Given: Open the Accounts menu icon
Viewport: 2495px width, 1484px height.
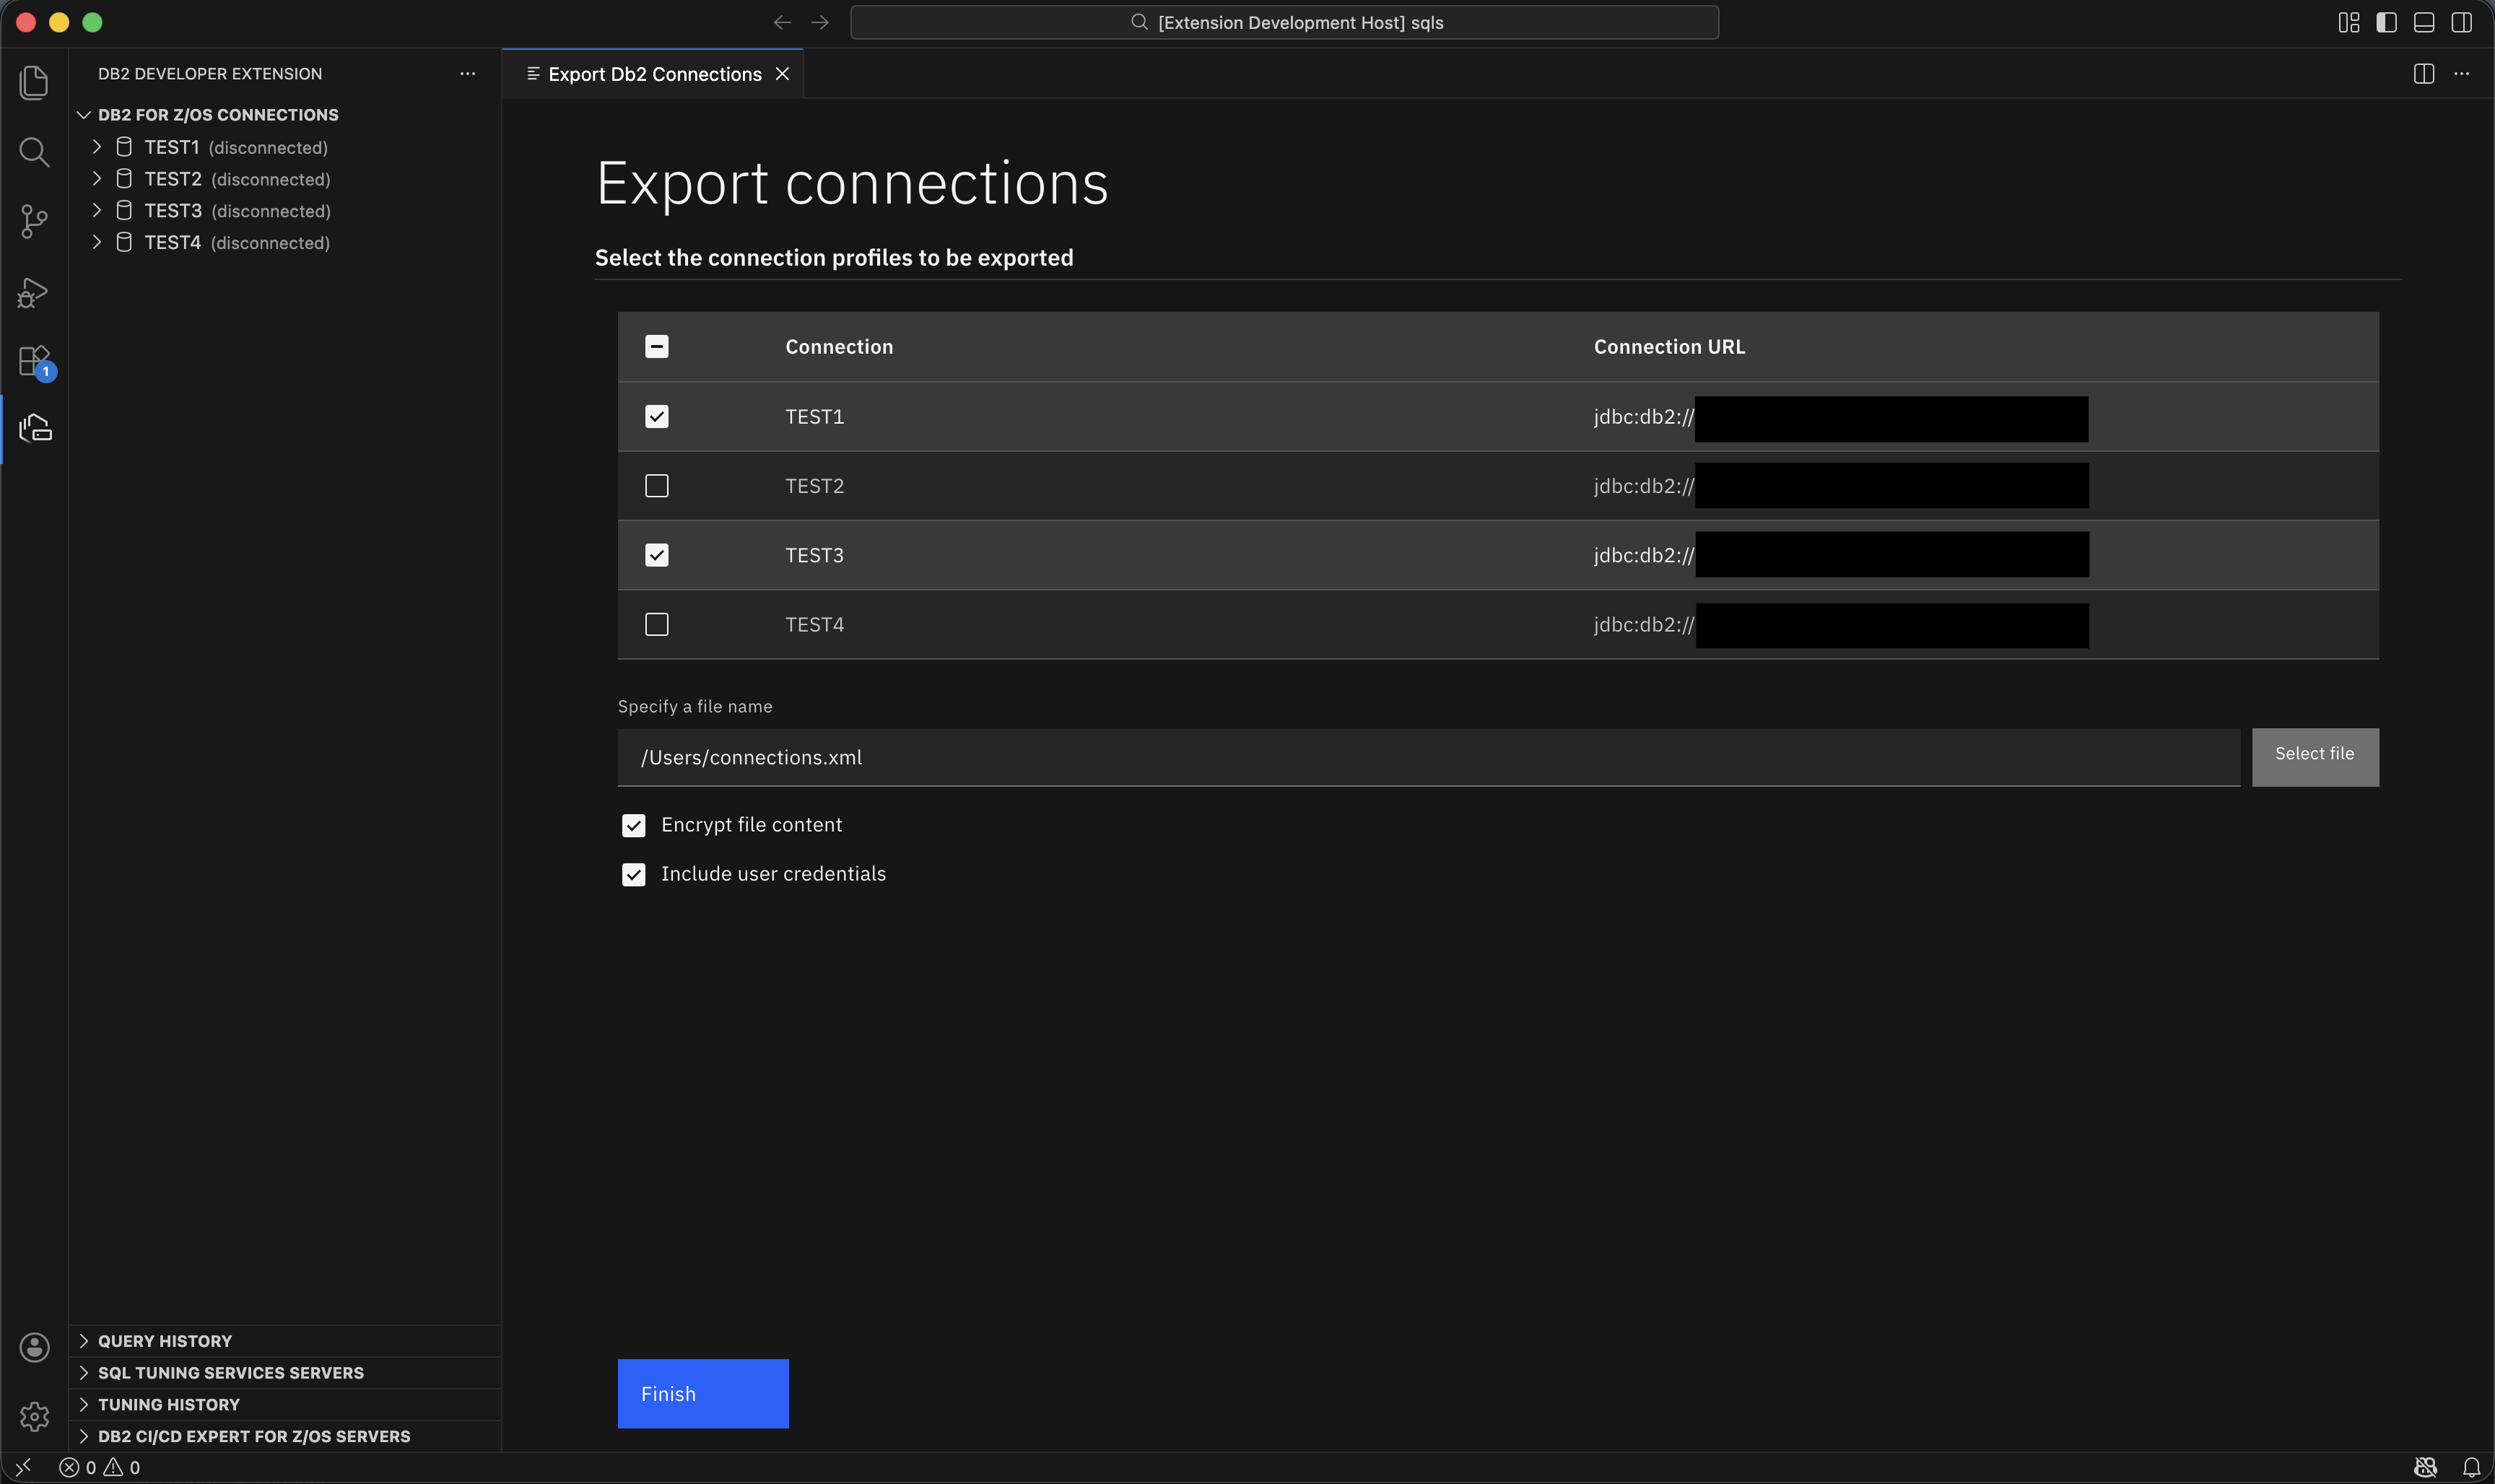Looking at the screenshot, I should click(x=34, y=1347).
